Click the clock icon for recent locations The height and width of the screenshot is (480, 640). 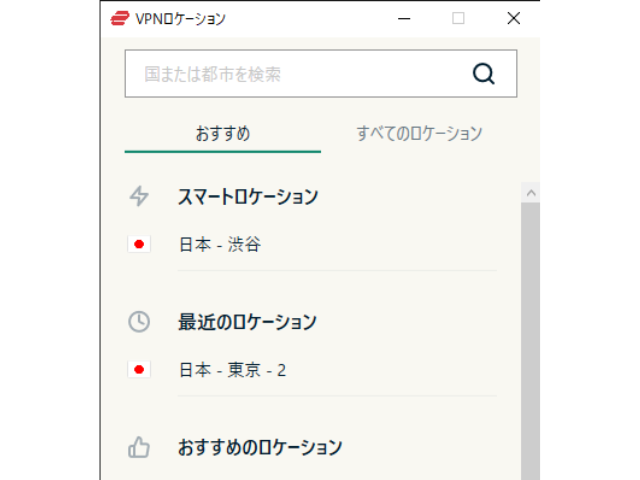tap(139, 322)
